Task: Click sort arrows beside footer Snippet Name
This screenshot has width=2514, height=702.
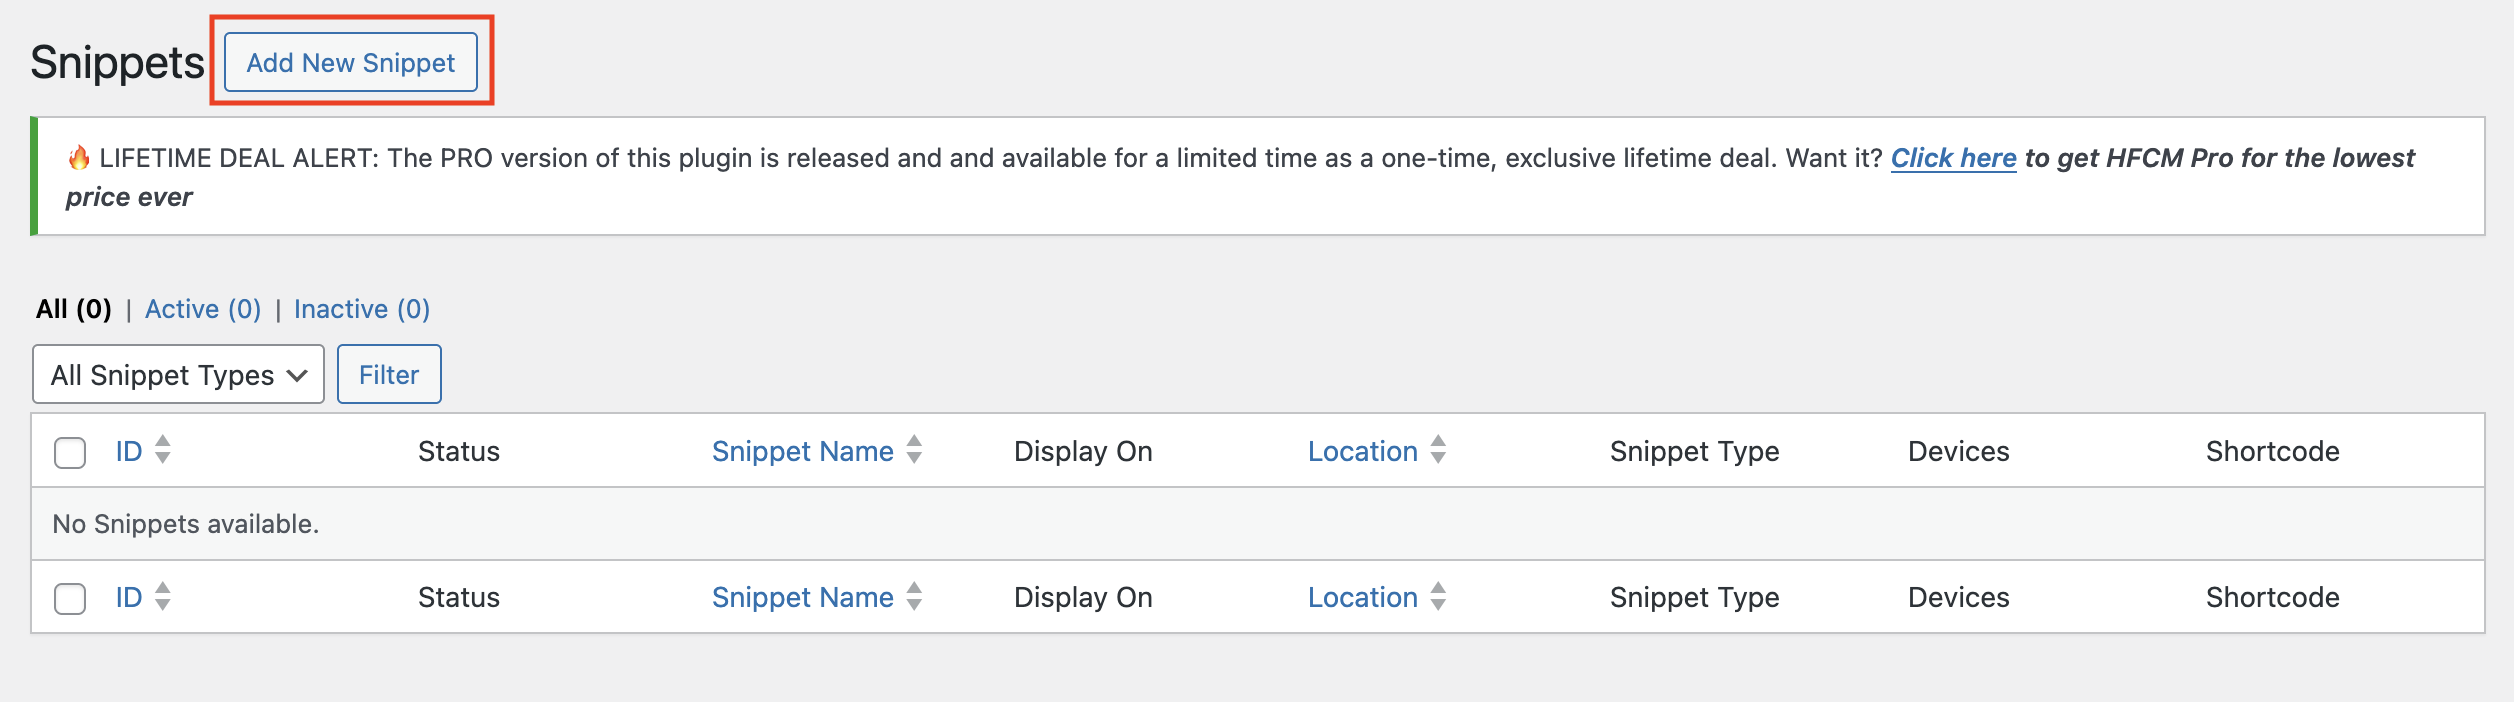Action: click(914, 597)
